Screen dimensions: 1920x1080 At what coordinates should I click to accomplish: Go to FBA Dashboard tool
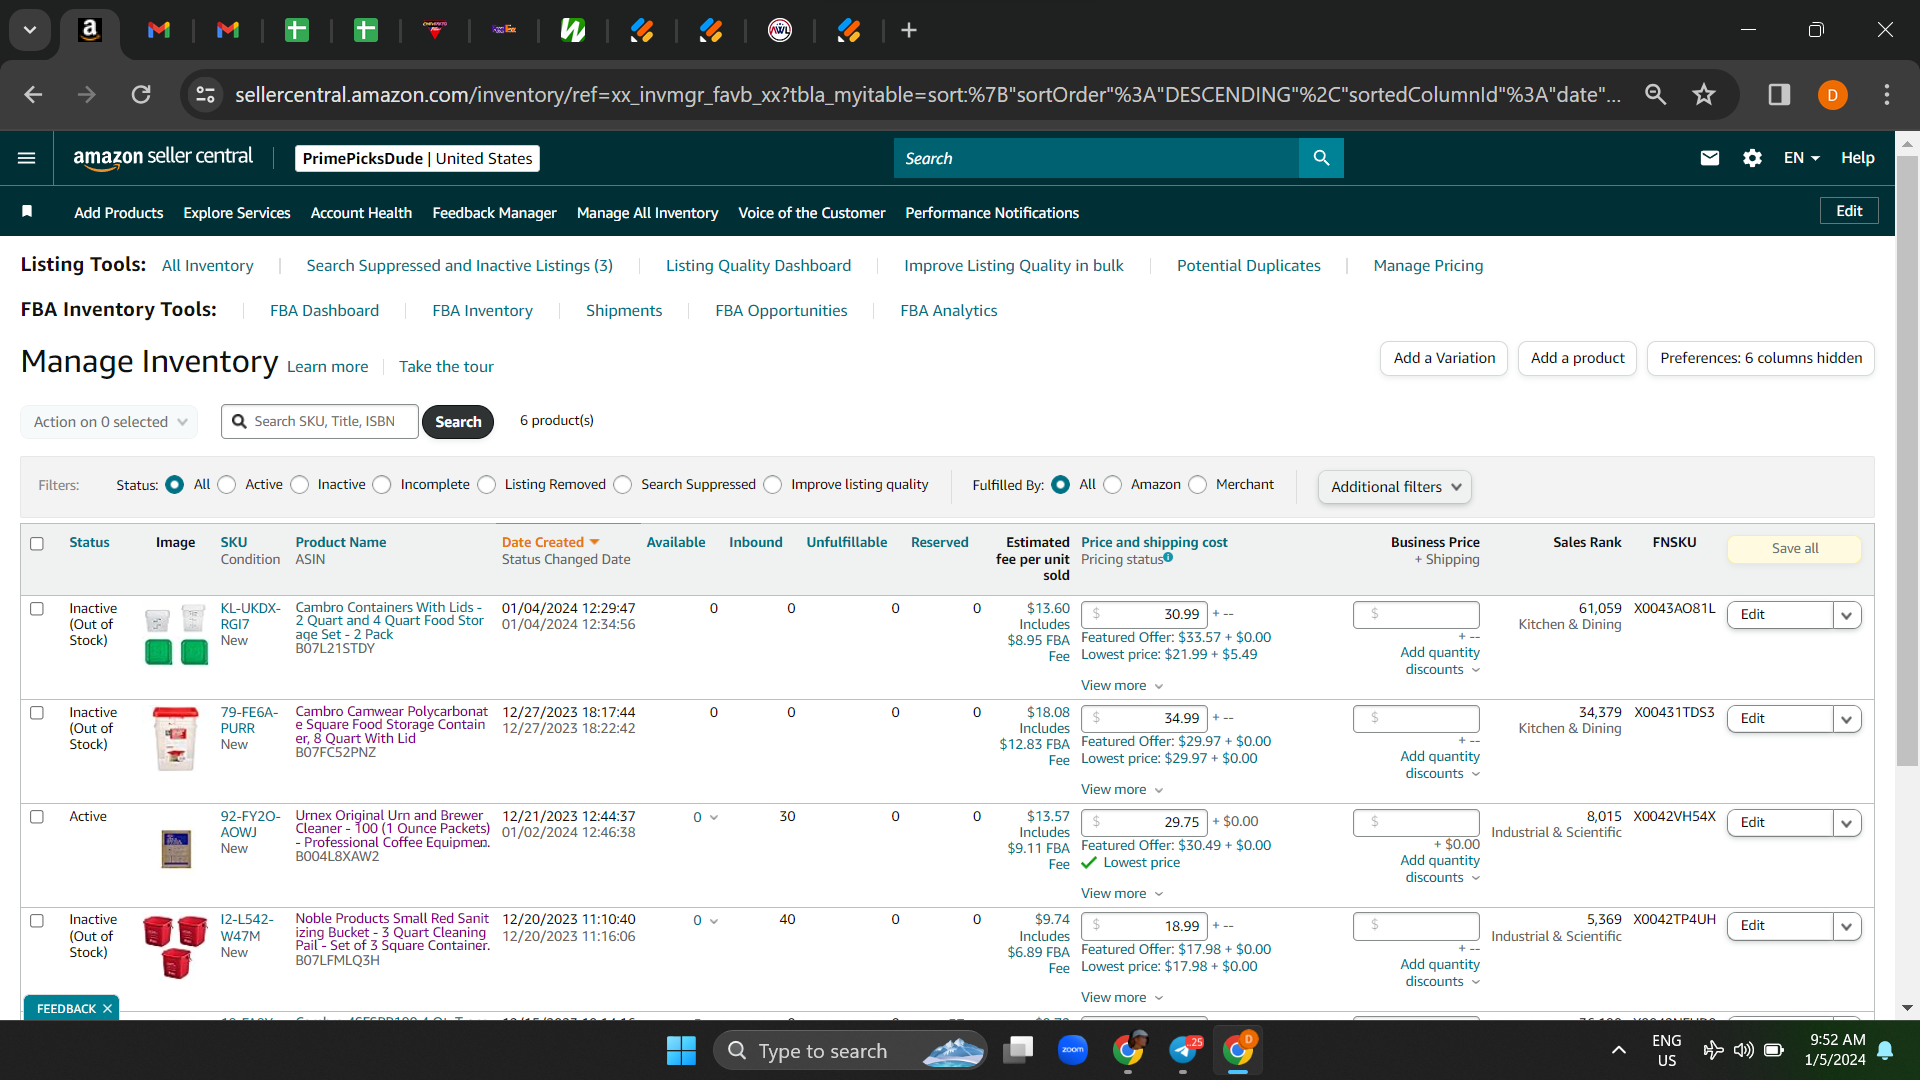tap(324, 311)
